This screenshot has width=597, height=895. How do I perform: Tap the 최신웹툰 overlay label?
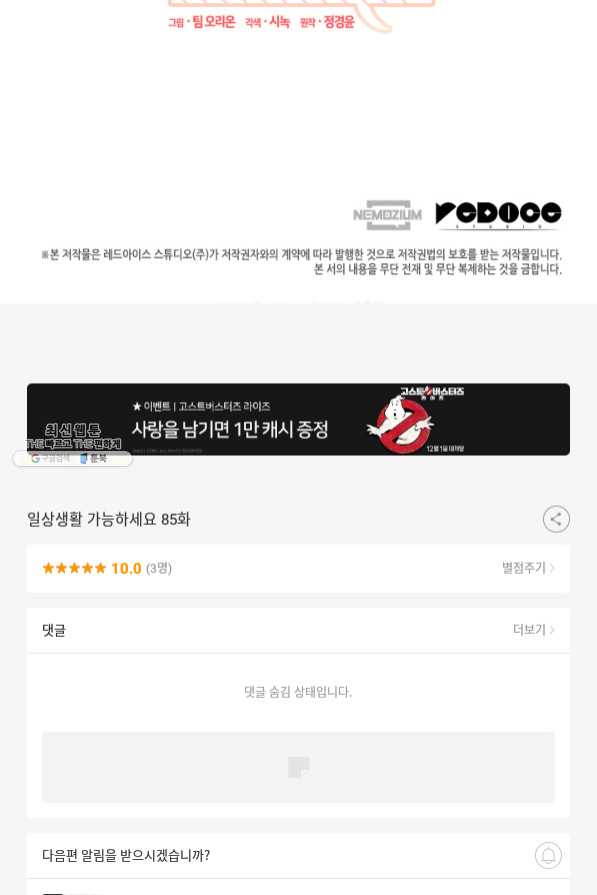pyautogui.click(x=73, y=430)
